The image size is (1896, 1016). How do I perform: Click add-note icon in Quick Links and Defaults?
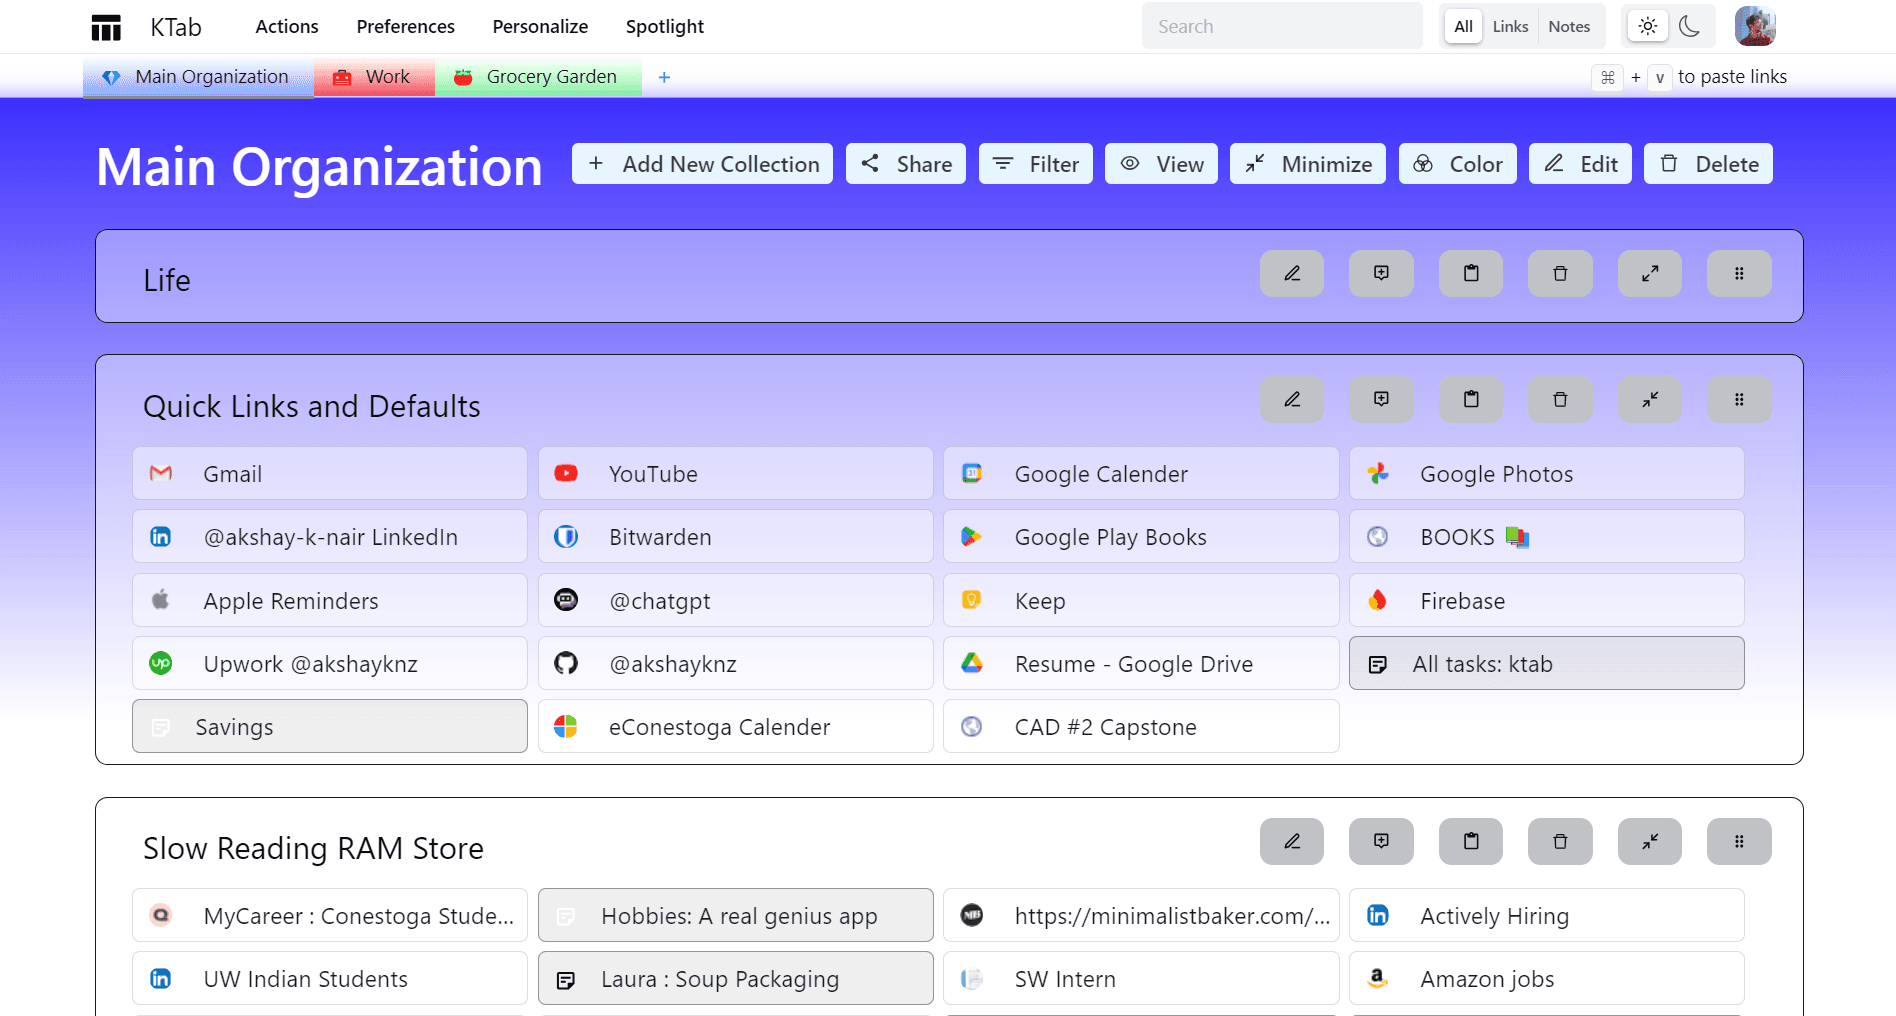tap(1380, 400)
